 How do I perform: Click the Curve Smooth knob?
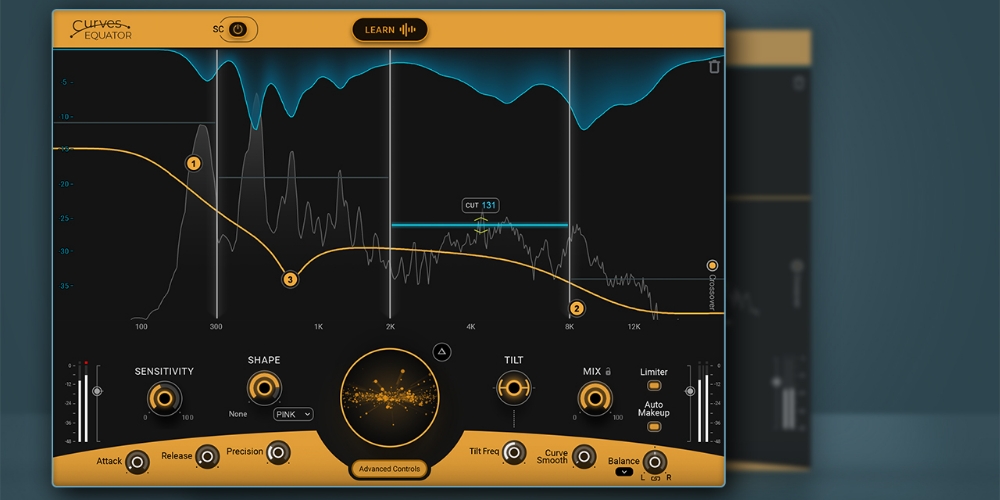tap(583, 455)
